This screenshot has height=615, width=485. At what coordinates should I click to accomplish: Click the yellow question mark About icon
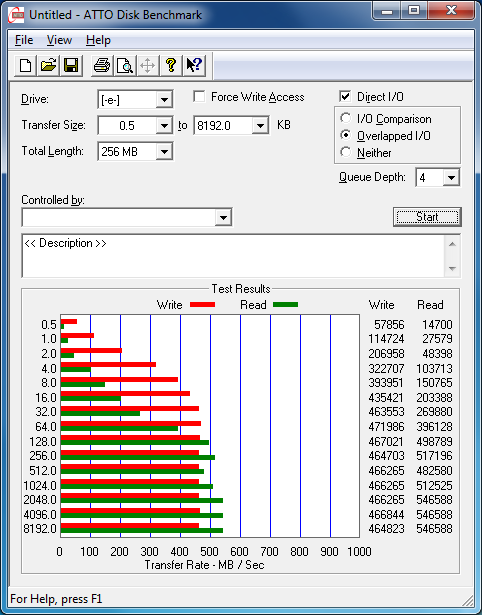[171, 65]
